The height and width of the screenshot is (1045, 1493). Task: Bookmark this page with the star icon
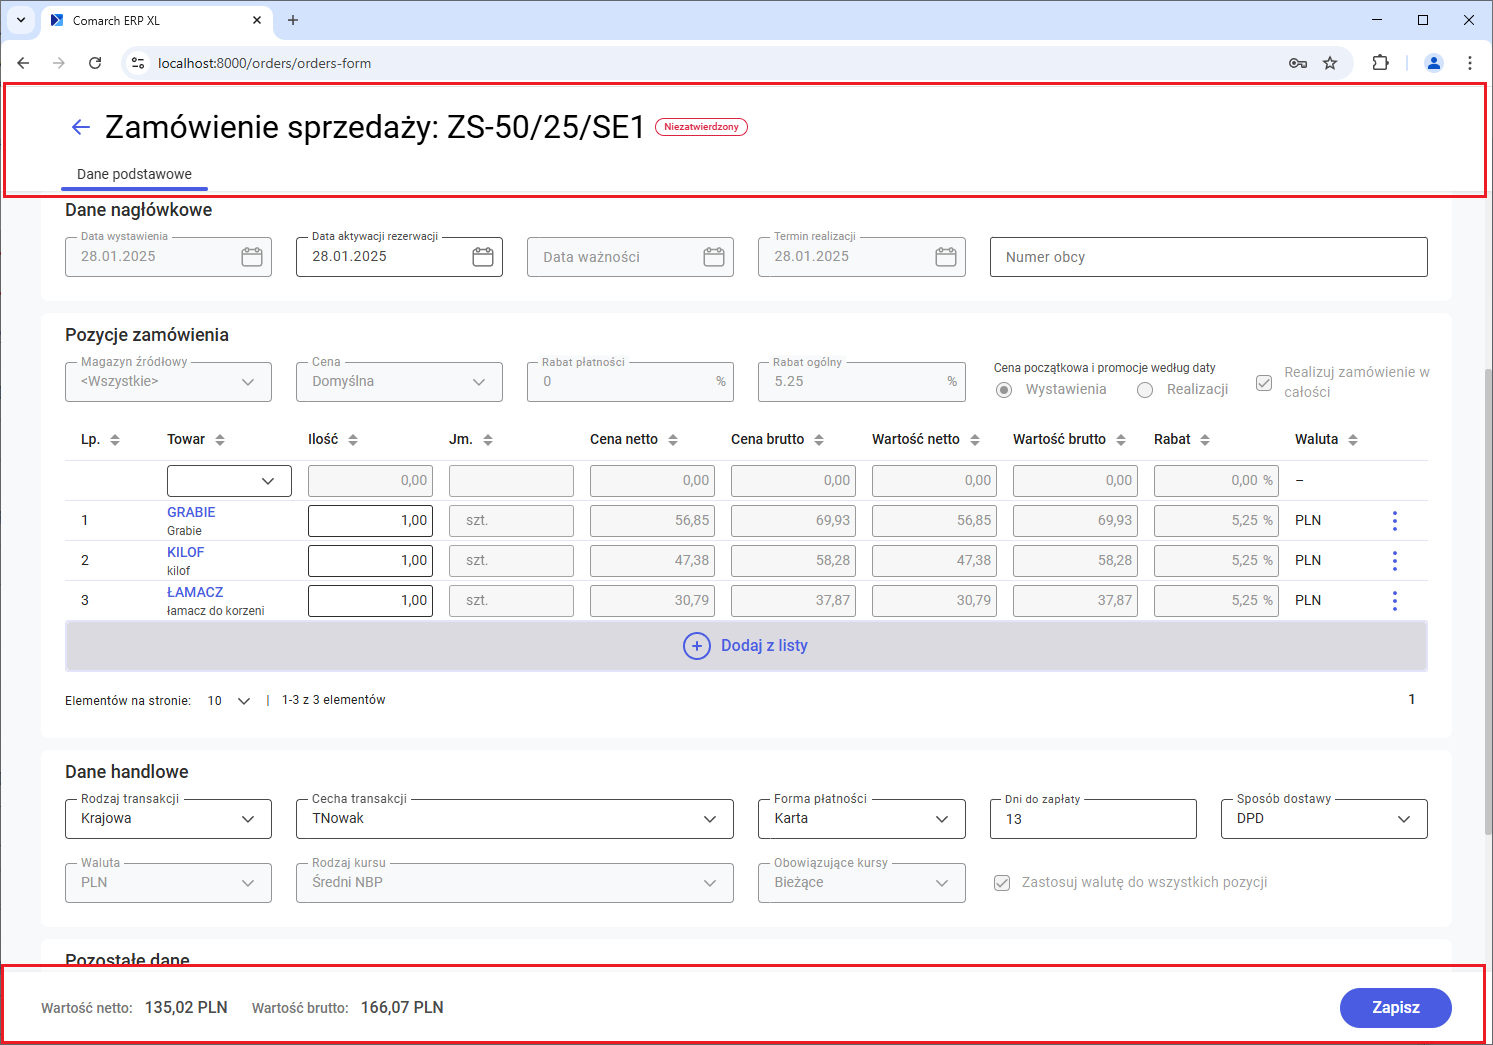click(1330, 63)
